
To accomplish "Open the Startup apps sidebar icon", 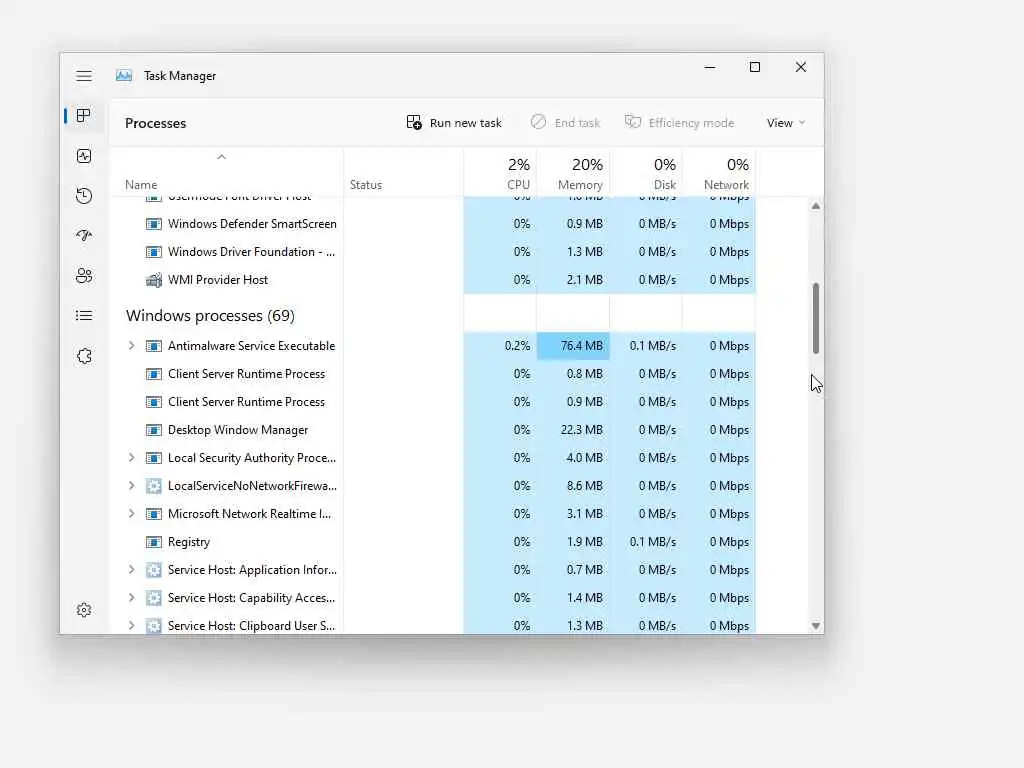I will (84, 236).
